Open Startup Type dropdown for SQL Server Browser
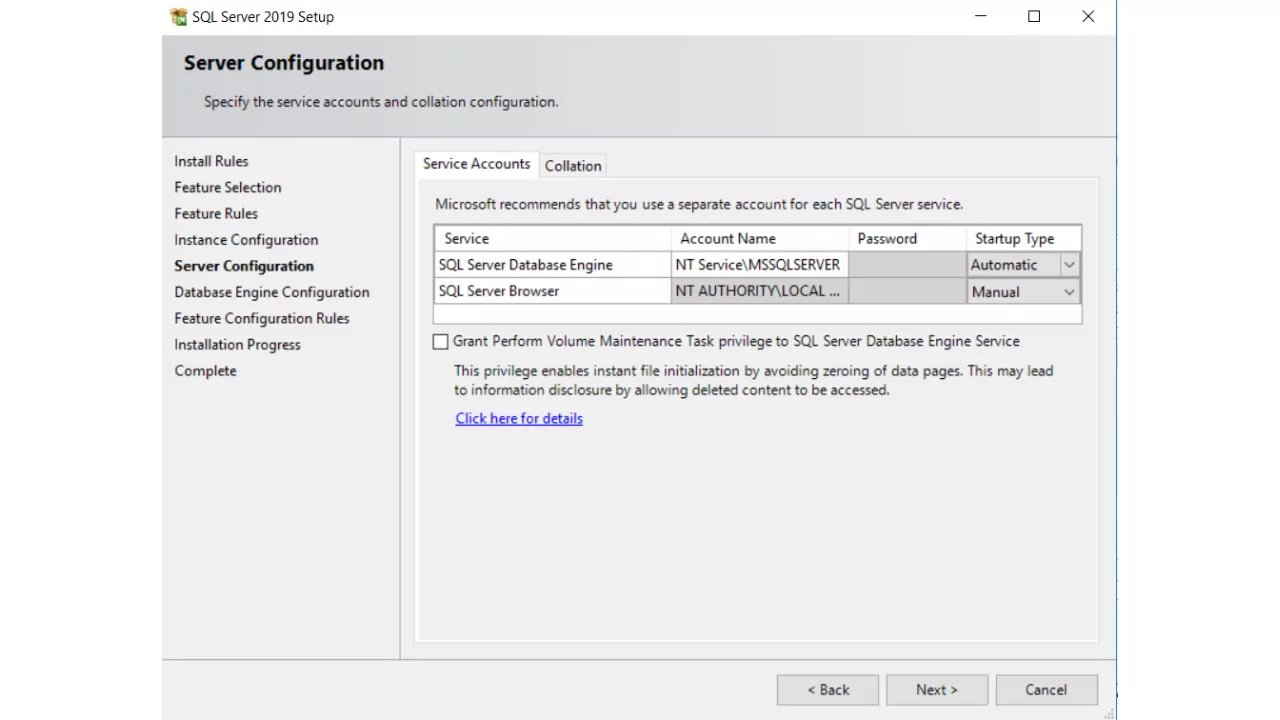Screen dimensions: 1280x720 (x=1069, y=292)
